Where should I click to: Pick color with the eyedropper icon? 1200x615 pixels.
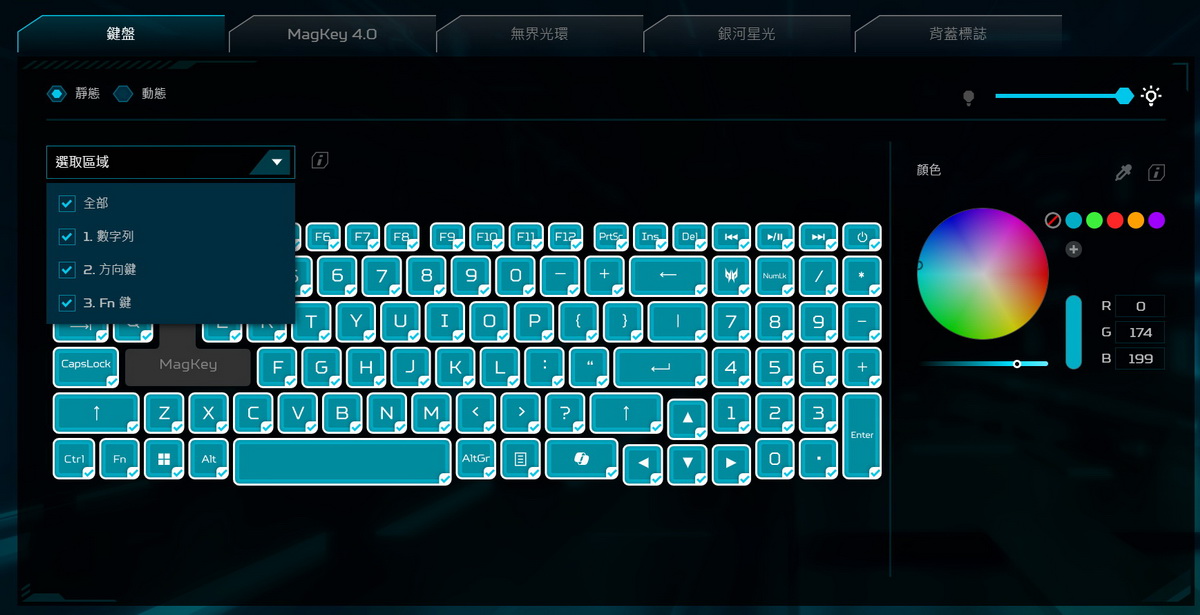tap(1123, 173)
